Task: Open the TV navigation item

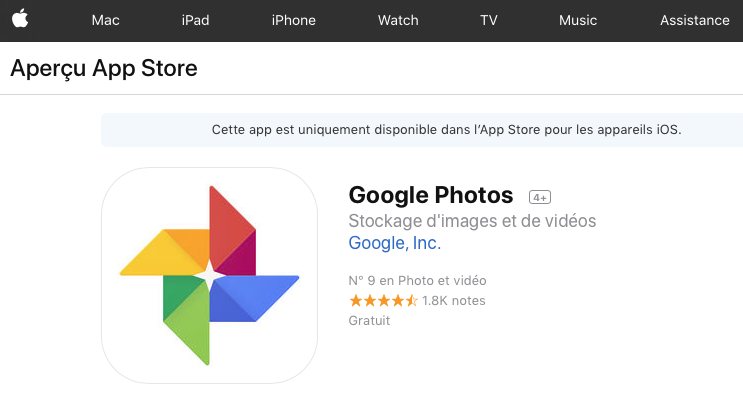Action: tap(489, 20)
